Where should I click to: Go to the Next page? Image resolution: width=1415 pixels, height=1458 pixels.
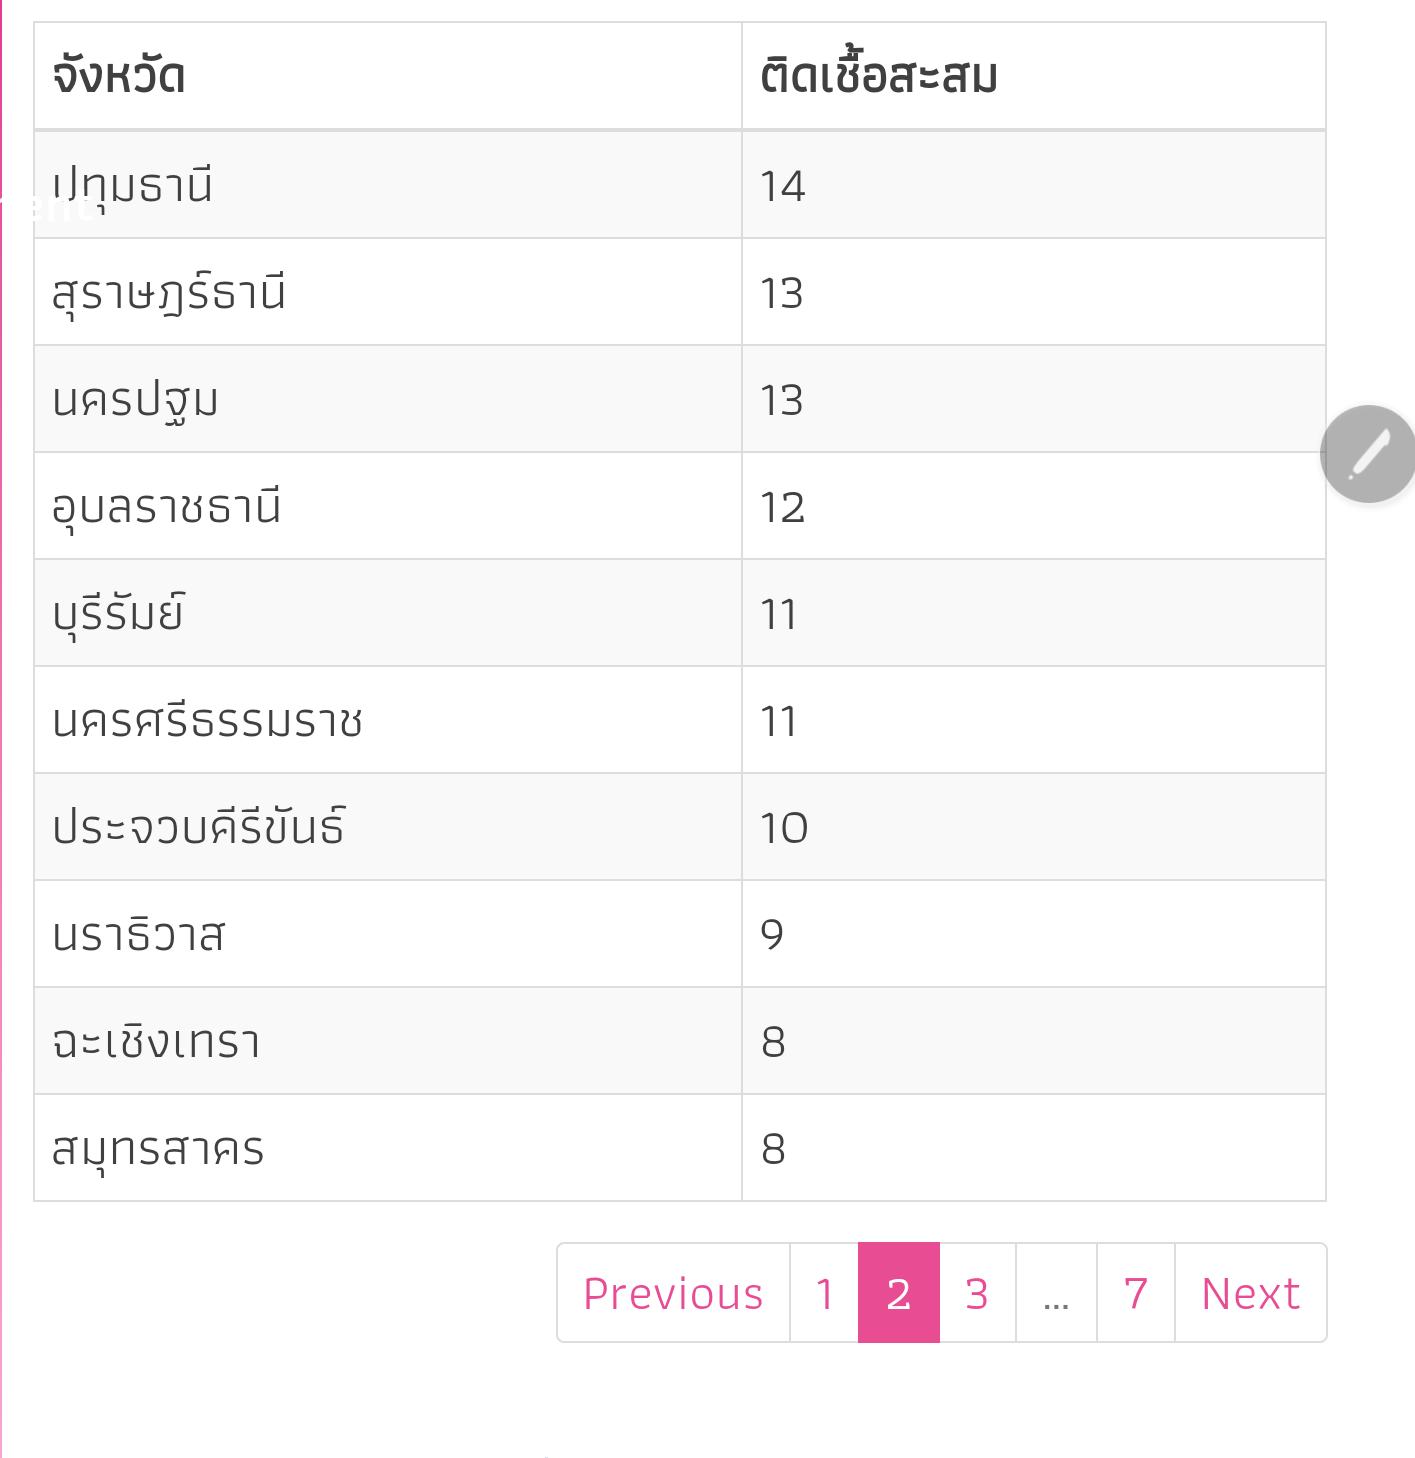(1250, 1293)
